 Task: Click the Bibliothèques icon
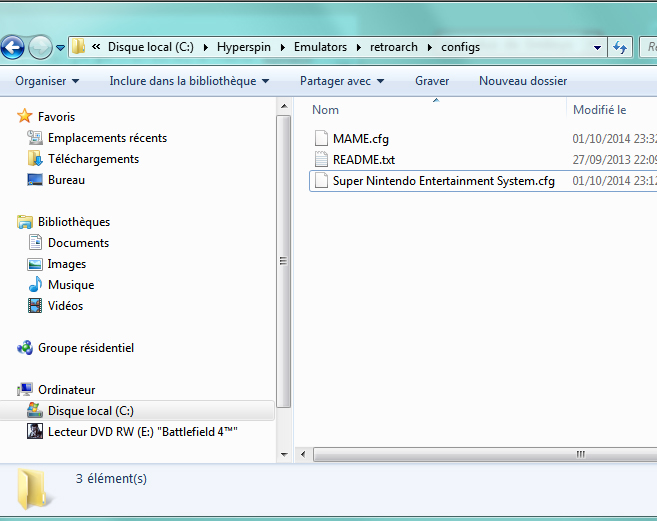pyautogui.click(x=25, y=222)
